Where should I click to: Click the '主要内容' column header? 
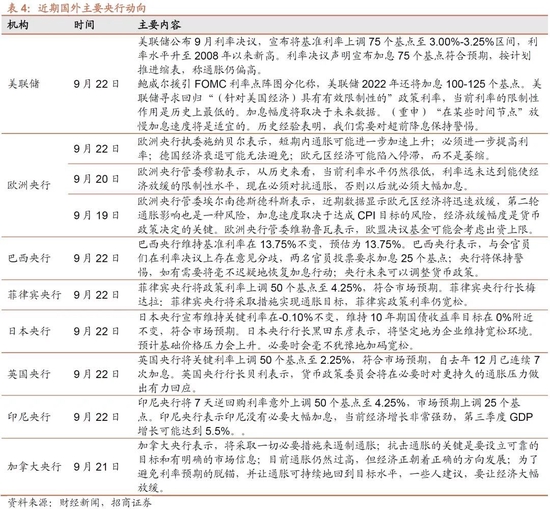tap(160, 25)
